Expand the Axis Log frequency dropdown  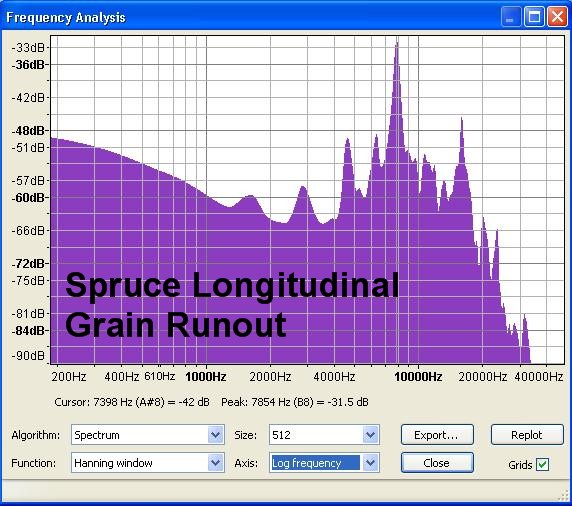pyautogui.click(x=370, y=463)
